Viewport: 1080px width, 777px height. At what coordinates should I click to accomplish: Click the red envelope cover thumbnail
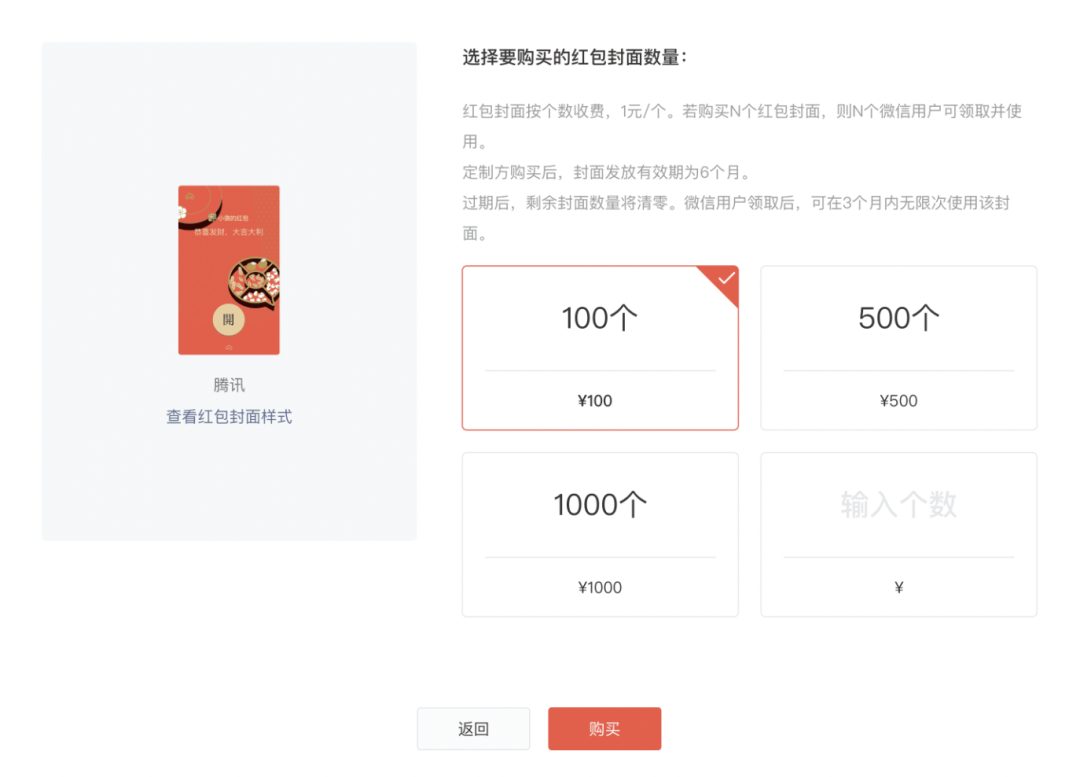pos(229,270)
